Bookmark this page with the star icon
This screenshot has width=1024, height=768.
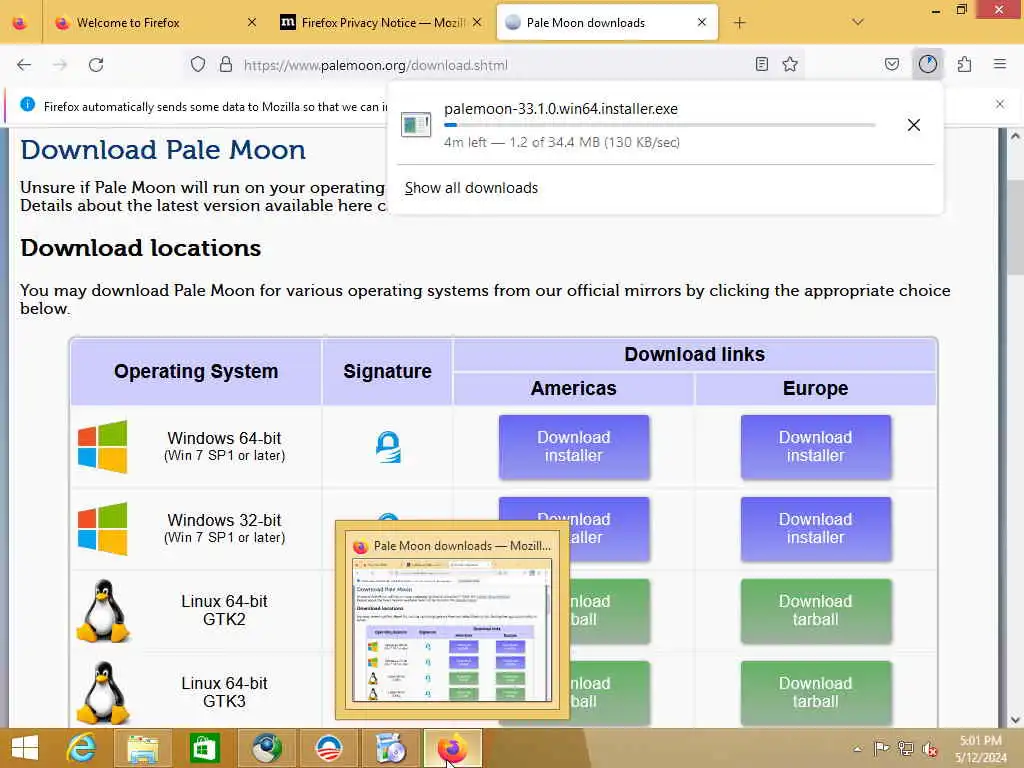[790, 64]
